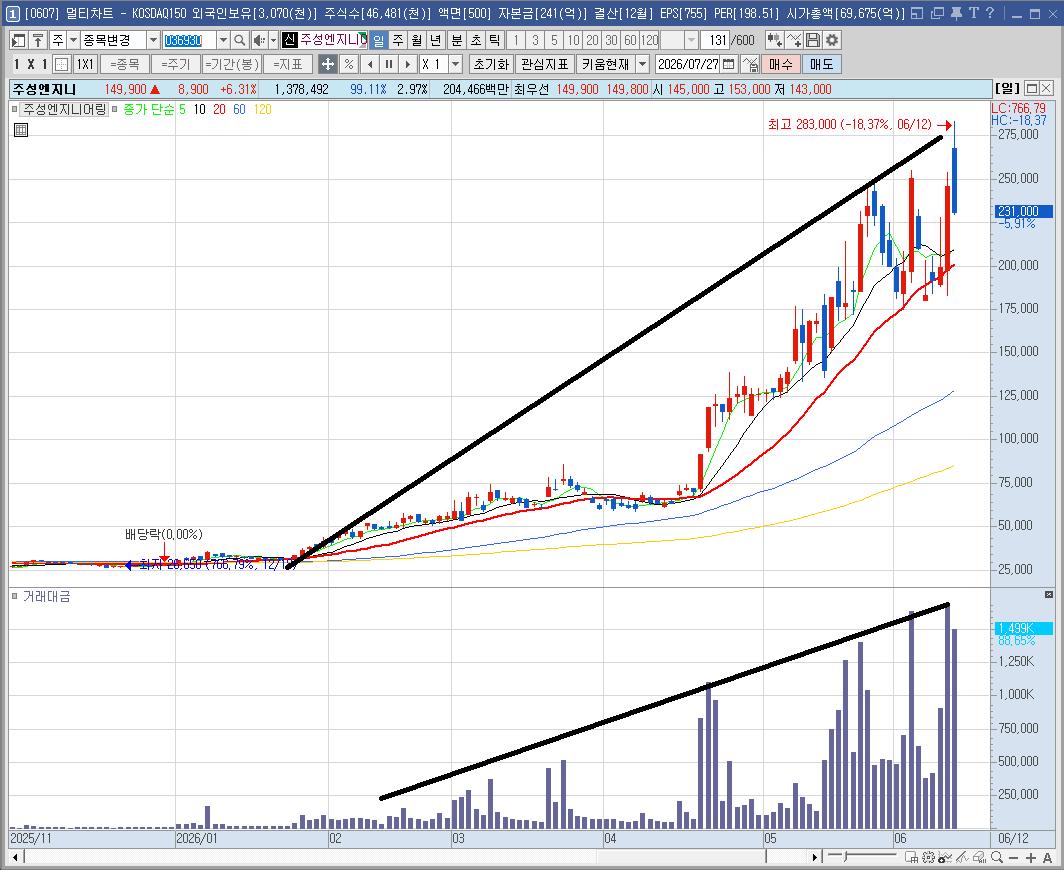Viewport: 1064px width, 870px height.
Task: Close the 거래대금 pane with the small x
Action: pyautogui.click(x=1048, y=594)
